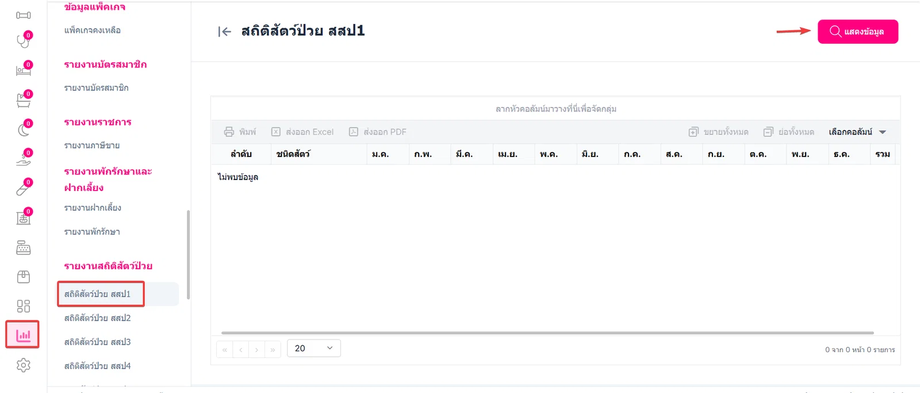Select สถิติสัตว์ป่วย สสป3 in the menu
This screenshot has width=920, height=393.
(97, 342)
